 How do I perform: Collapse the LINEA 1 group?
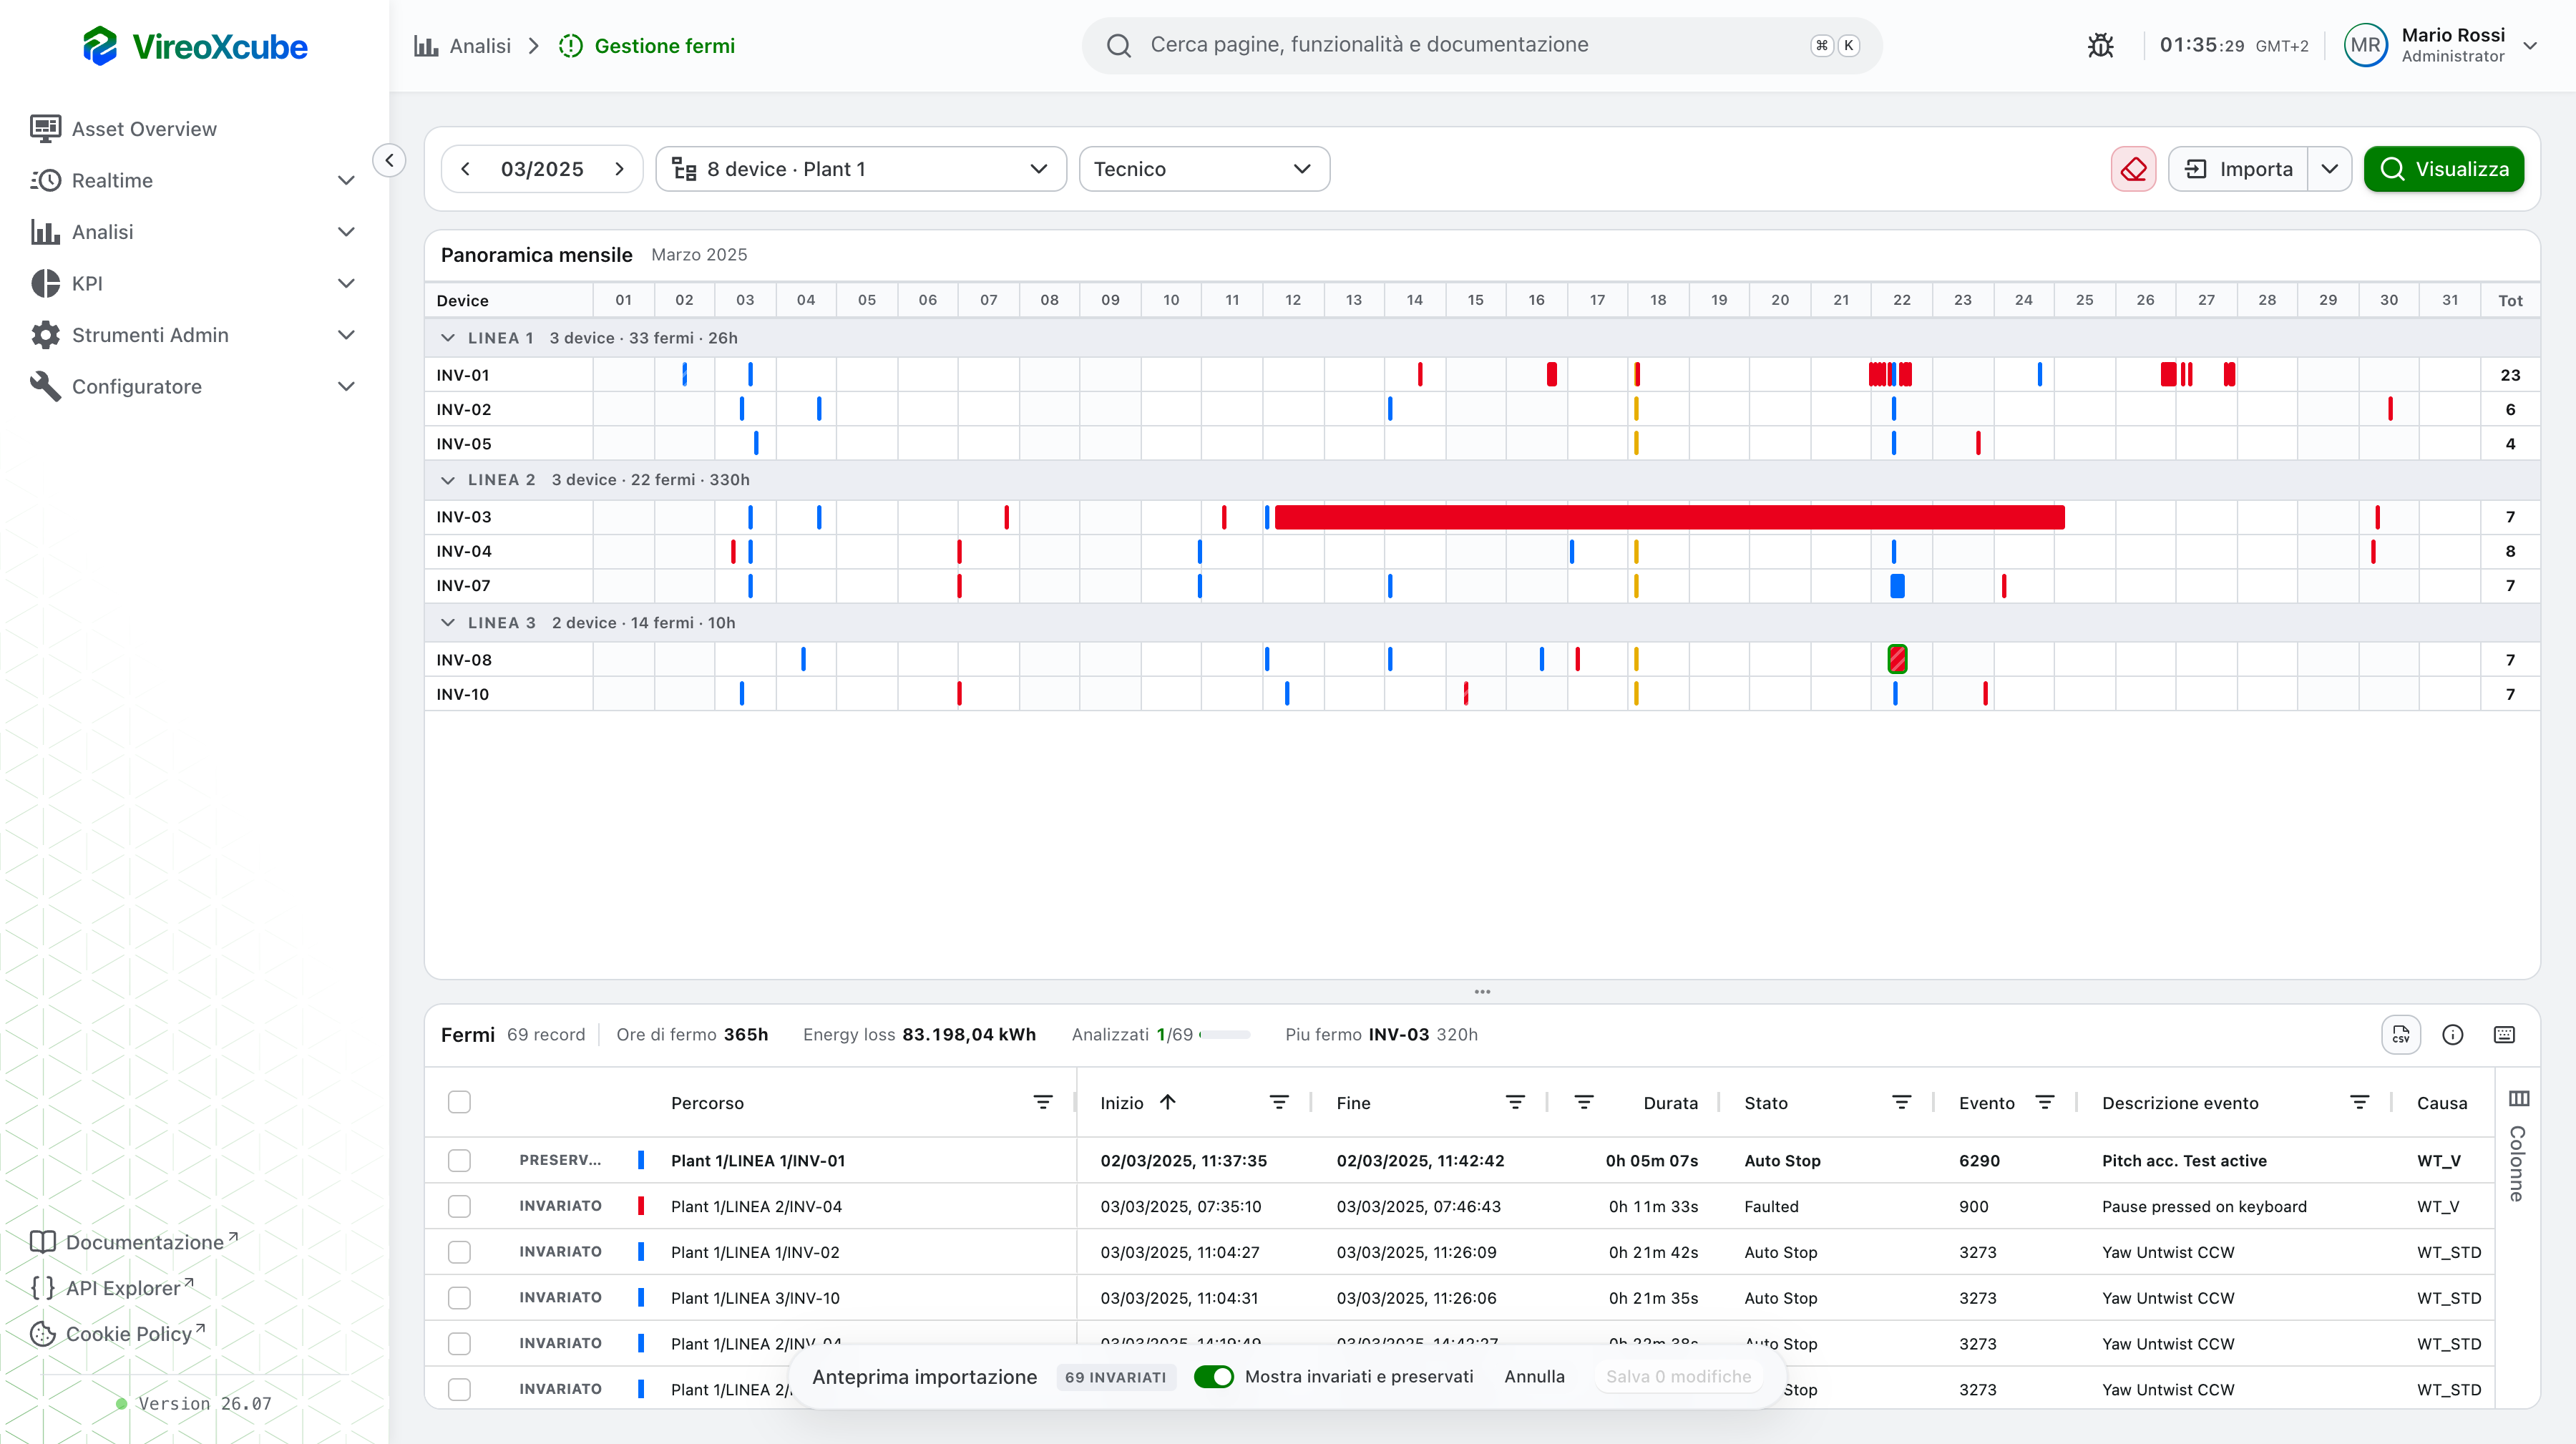[447, 338]
